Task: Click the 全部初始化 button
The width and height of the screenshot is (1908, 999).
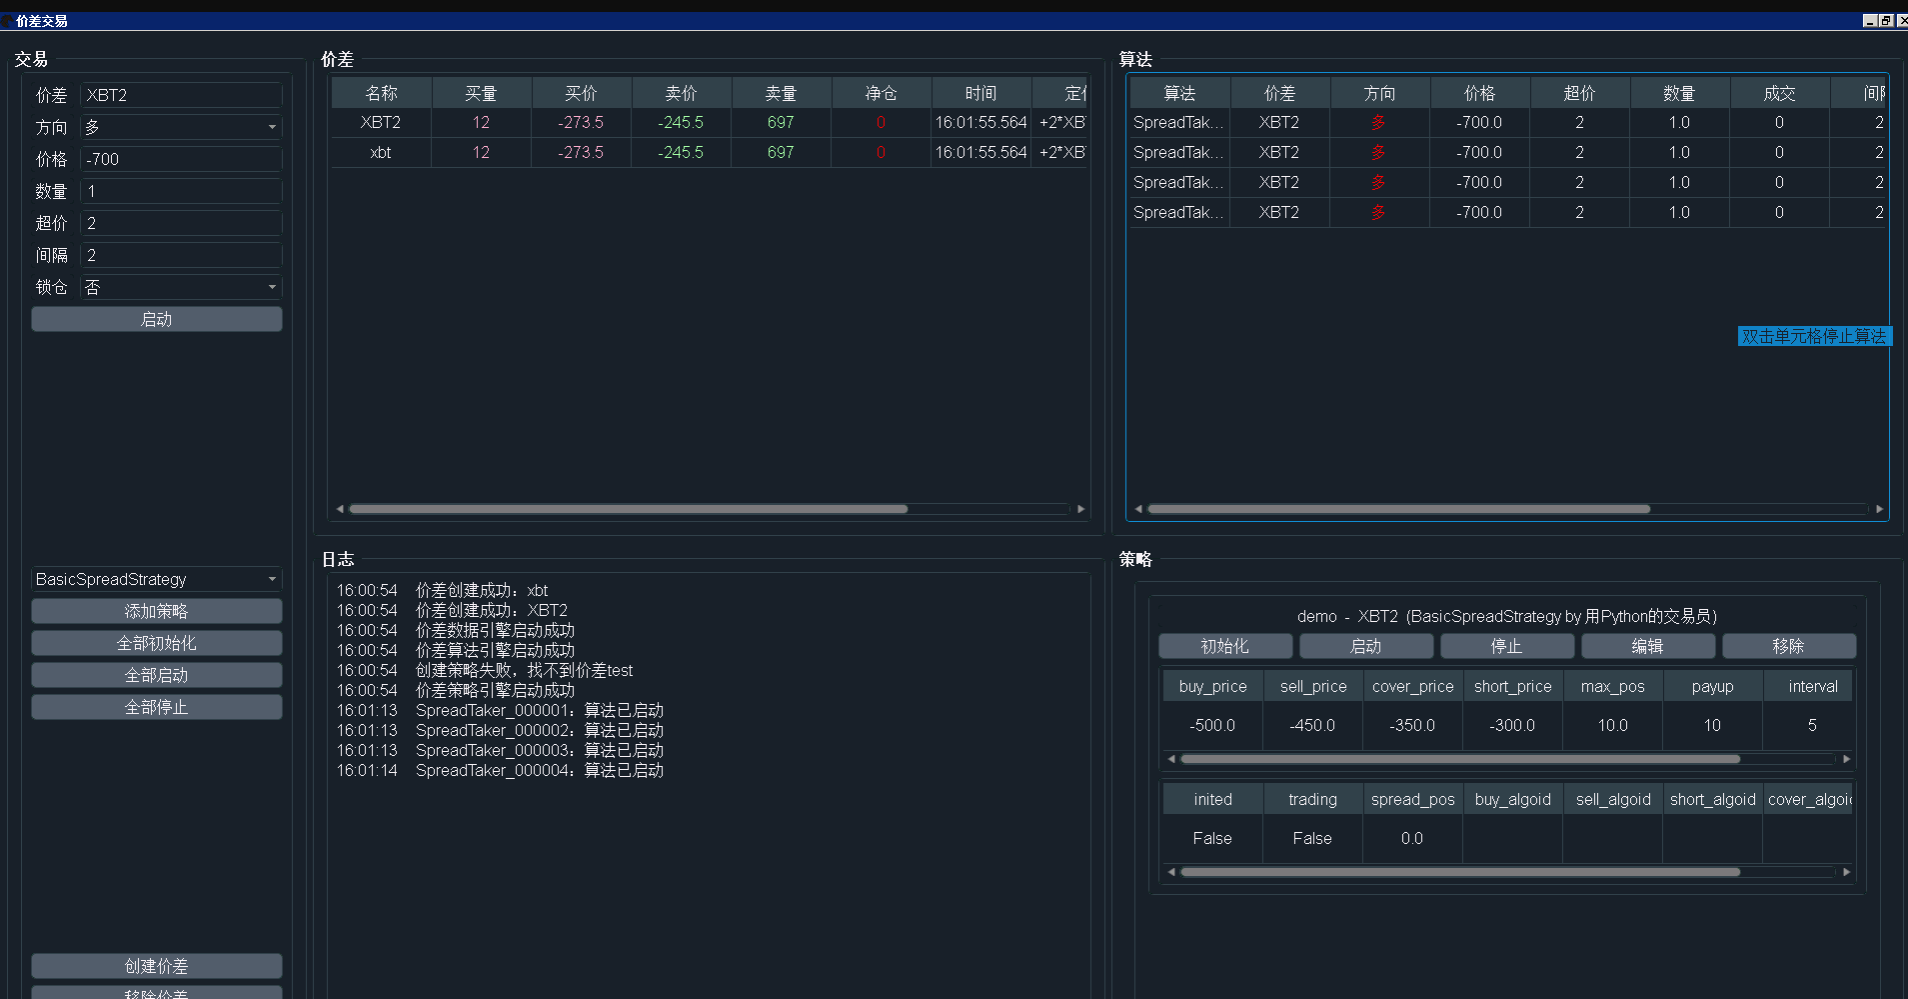Action: click(x=157, y=643)
